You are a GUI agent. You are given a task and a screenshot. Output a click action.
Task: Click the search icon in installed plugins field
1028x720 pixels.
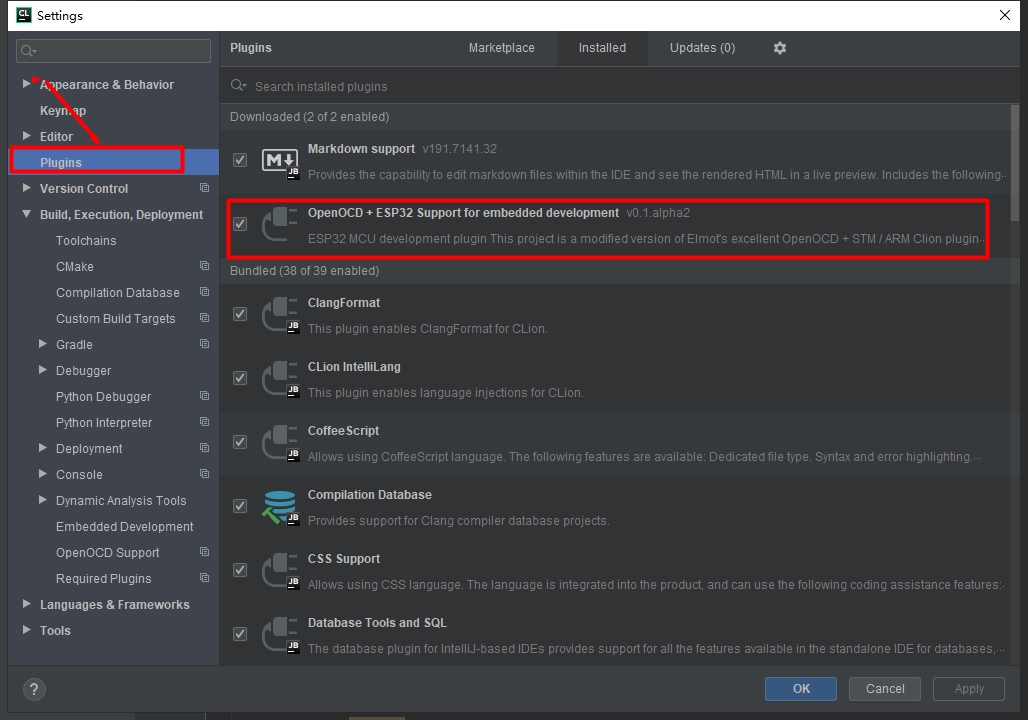click(x=239, y=86)
